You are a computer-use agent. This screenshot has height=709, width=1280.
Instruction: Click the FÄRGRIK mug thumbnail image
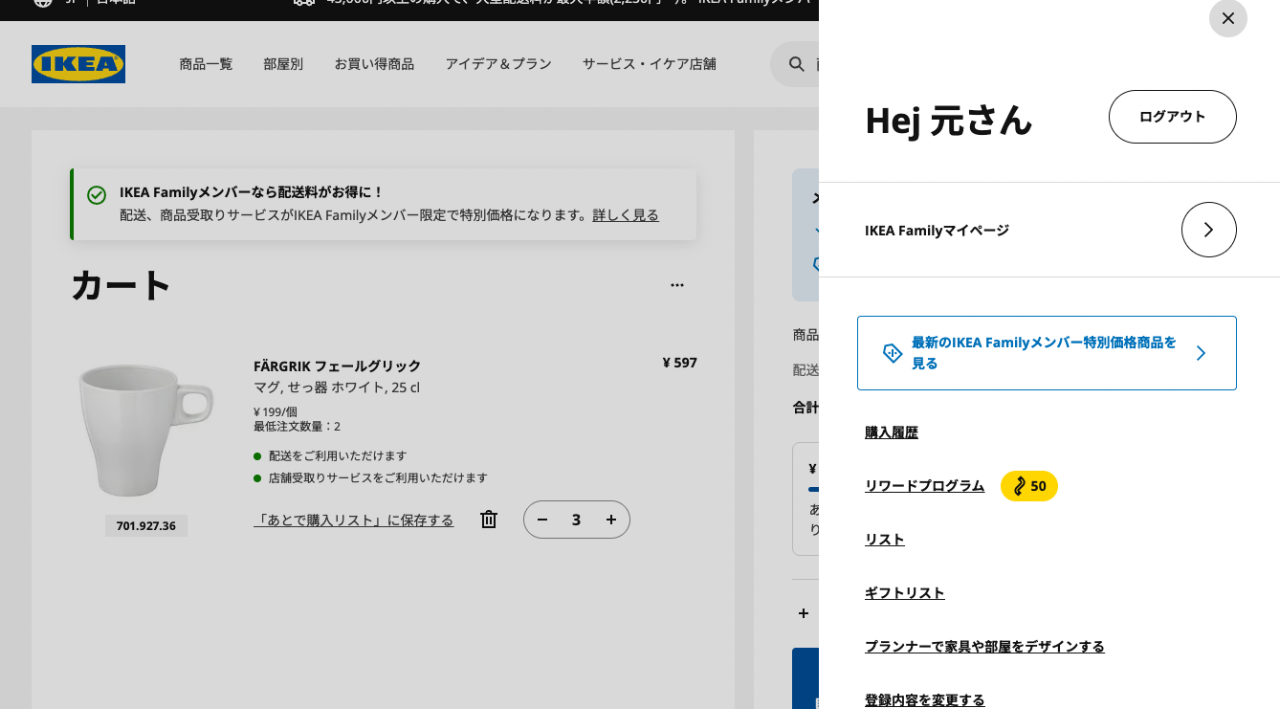pyautogui.click(x=146, y=430)
